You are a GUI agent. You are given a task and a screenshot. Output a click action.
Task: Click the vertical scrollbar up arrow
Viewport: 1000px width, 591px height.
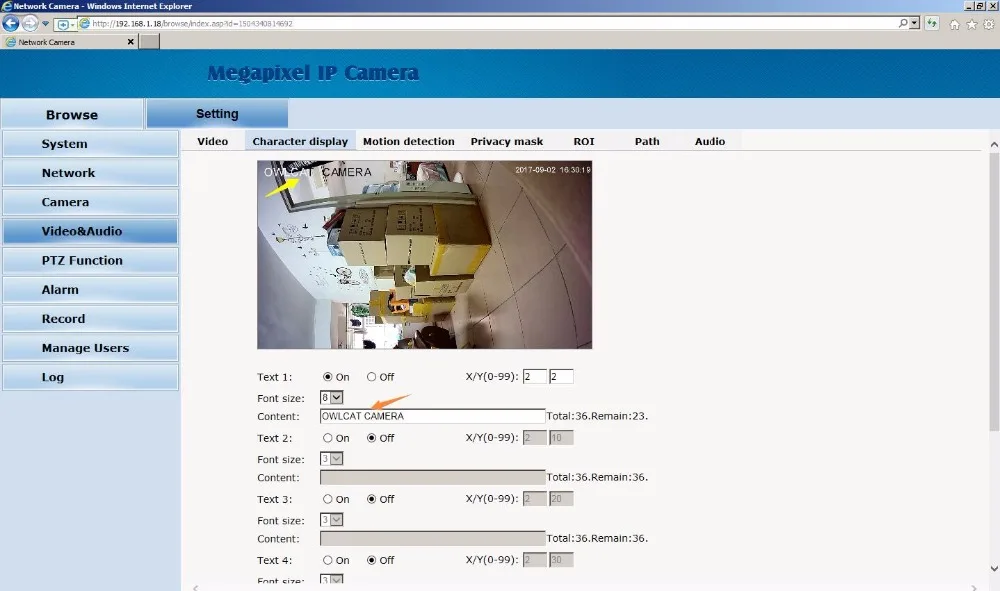pos(994,145)
